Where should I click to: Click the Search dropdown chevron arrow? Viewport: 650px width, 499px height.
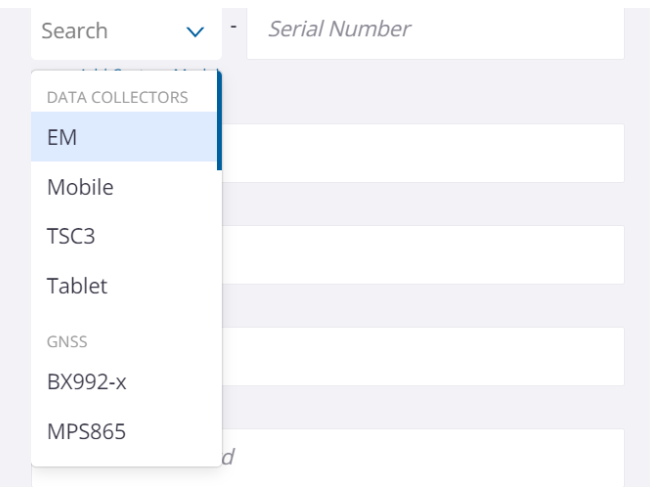tap(196, 32)
